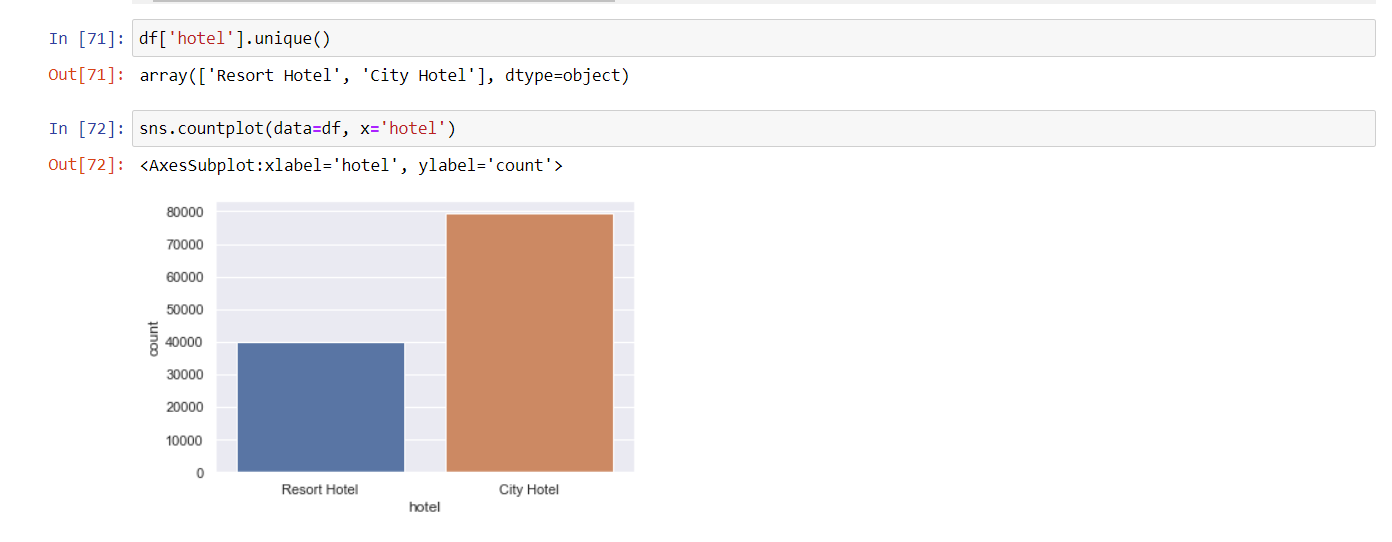
Task: Select the AxesSubplot output text
Action: [351, 165]
